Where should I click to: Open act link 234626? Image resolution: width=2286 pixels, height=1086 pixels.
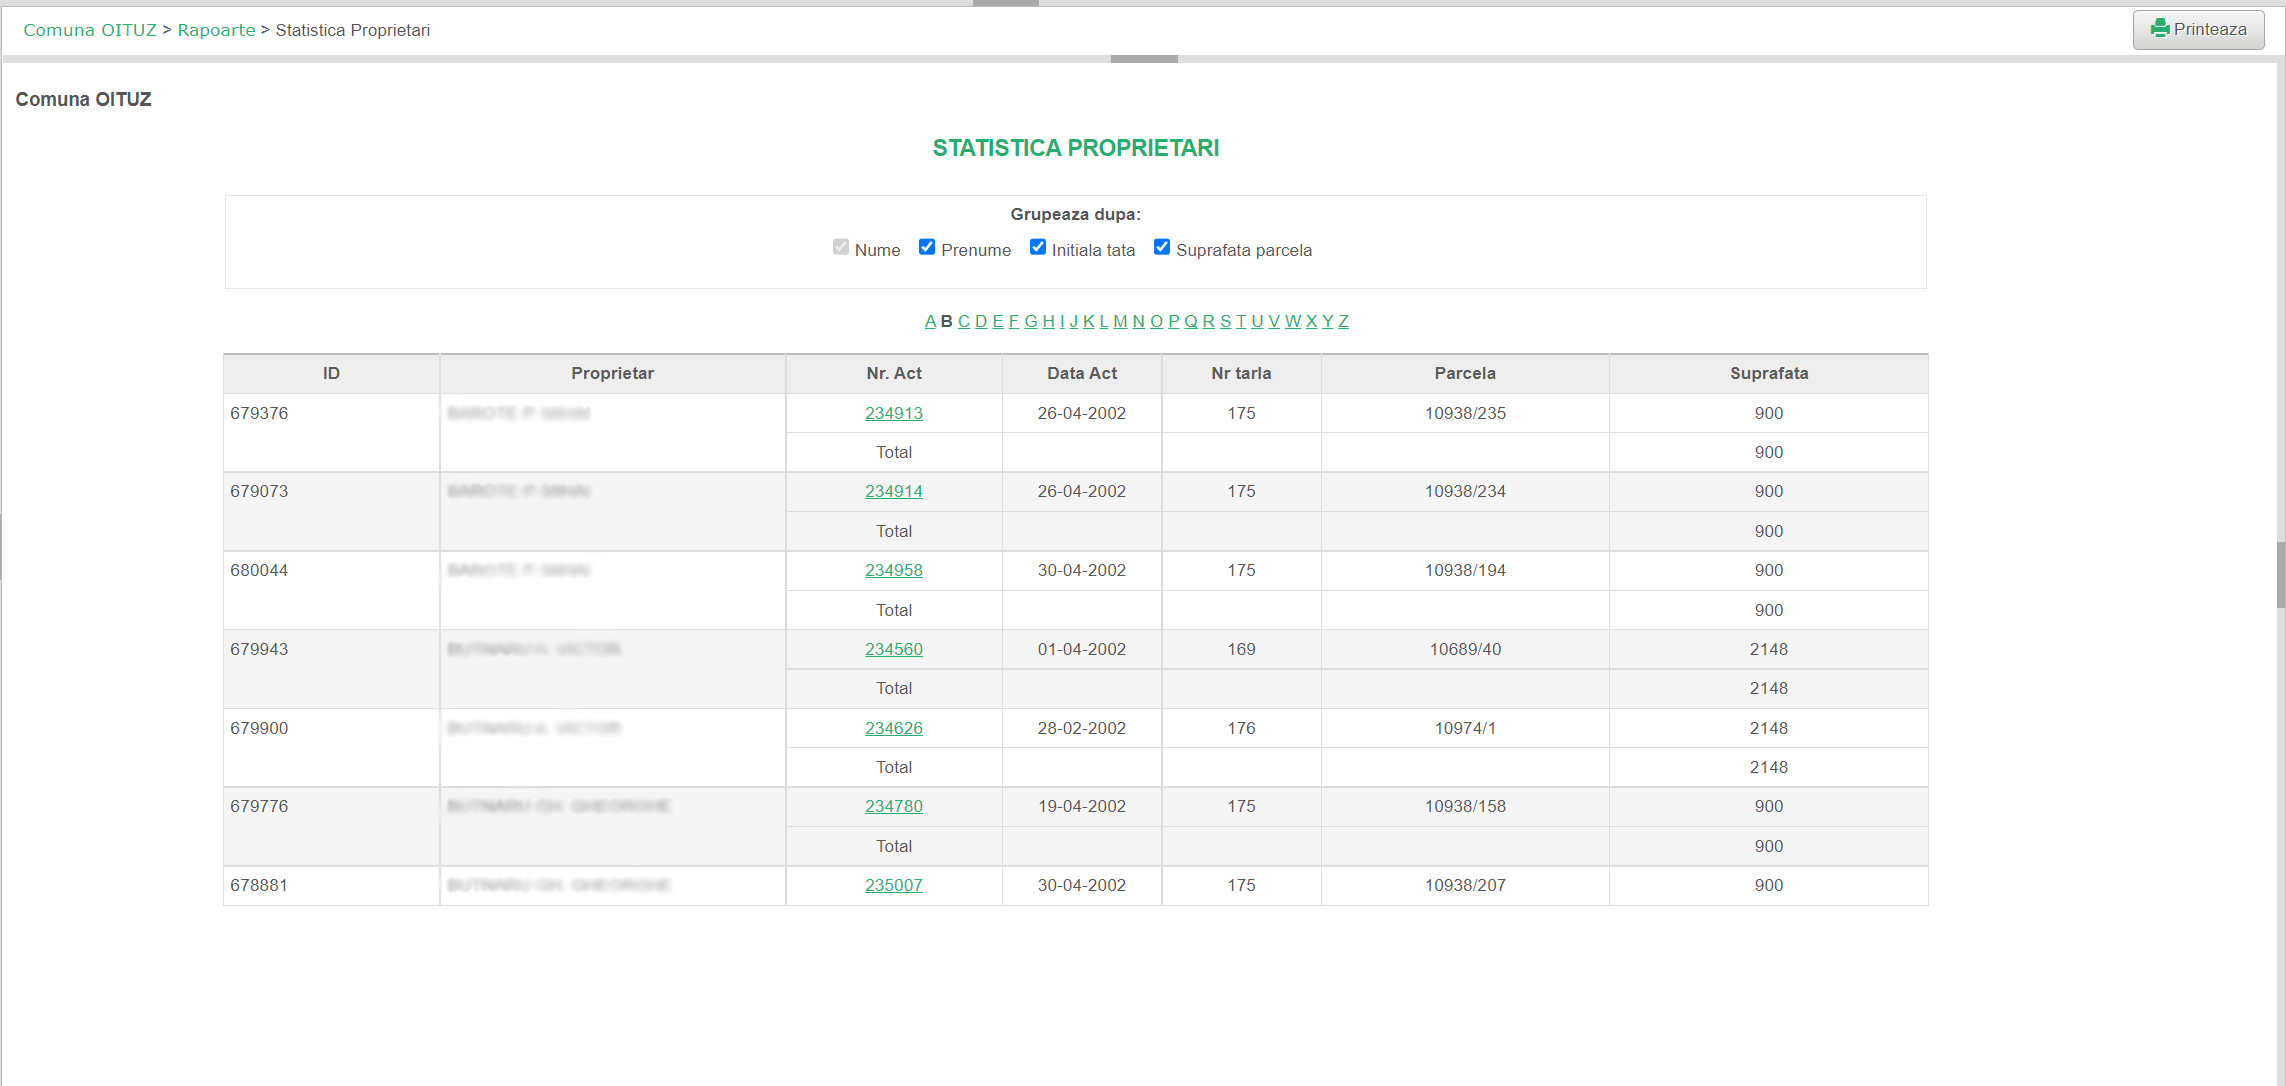coord(893,728)
